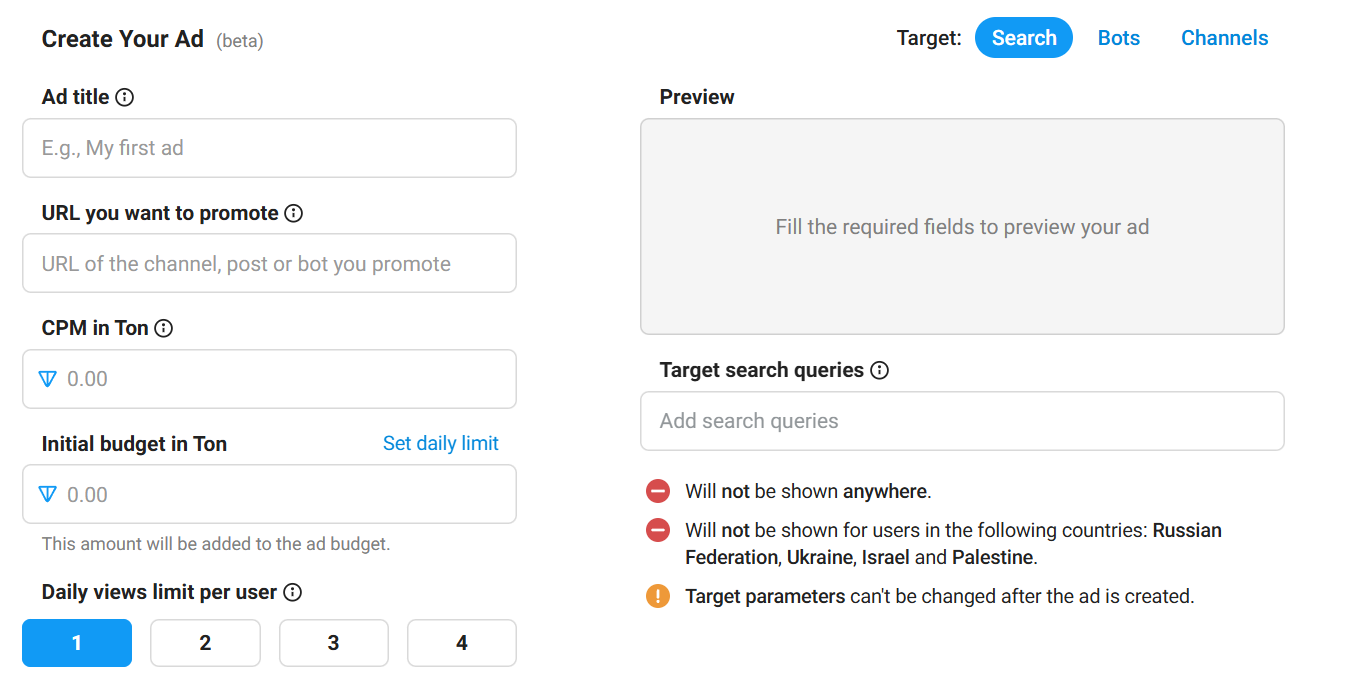Click info icon beside URL you want to promote

[293, 213]
